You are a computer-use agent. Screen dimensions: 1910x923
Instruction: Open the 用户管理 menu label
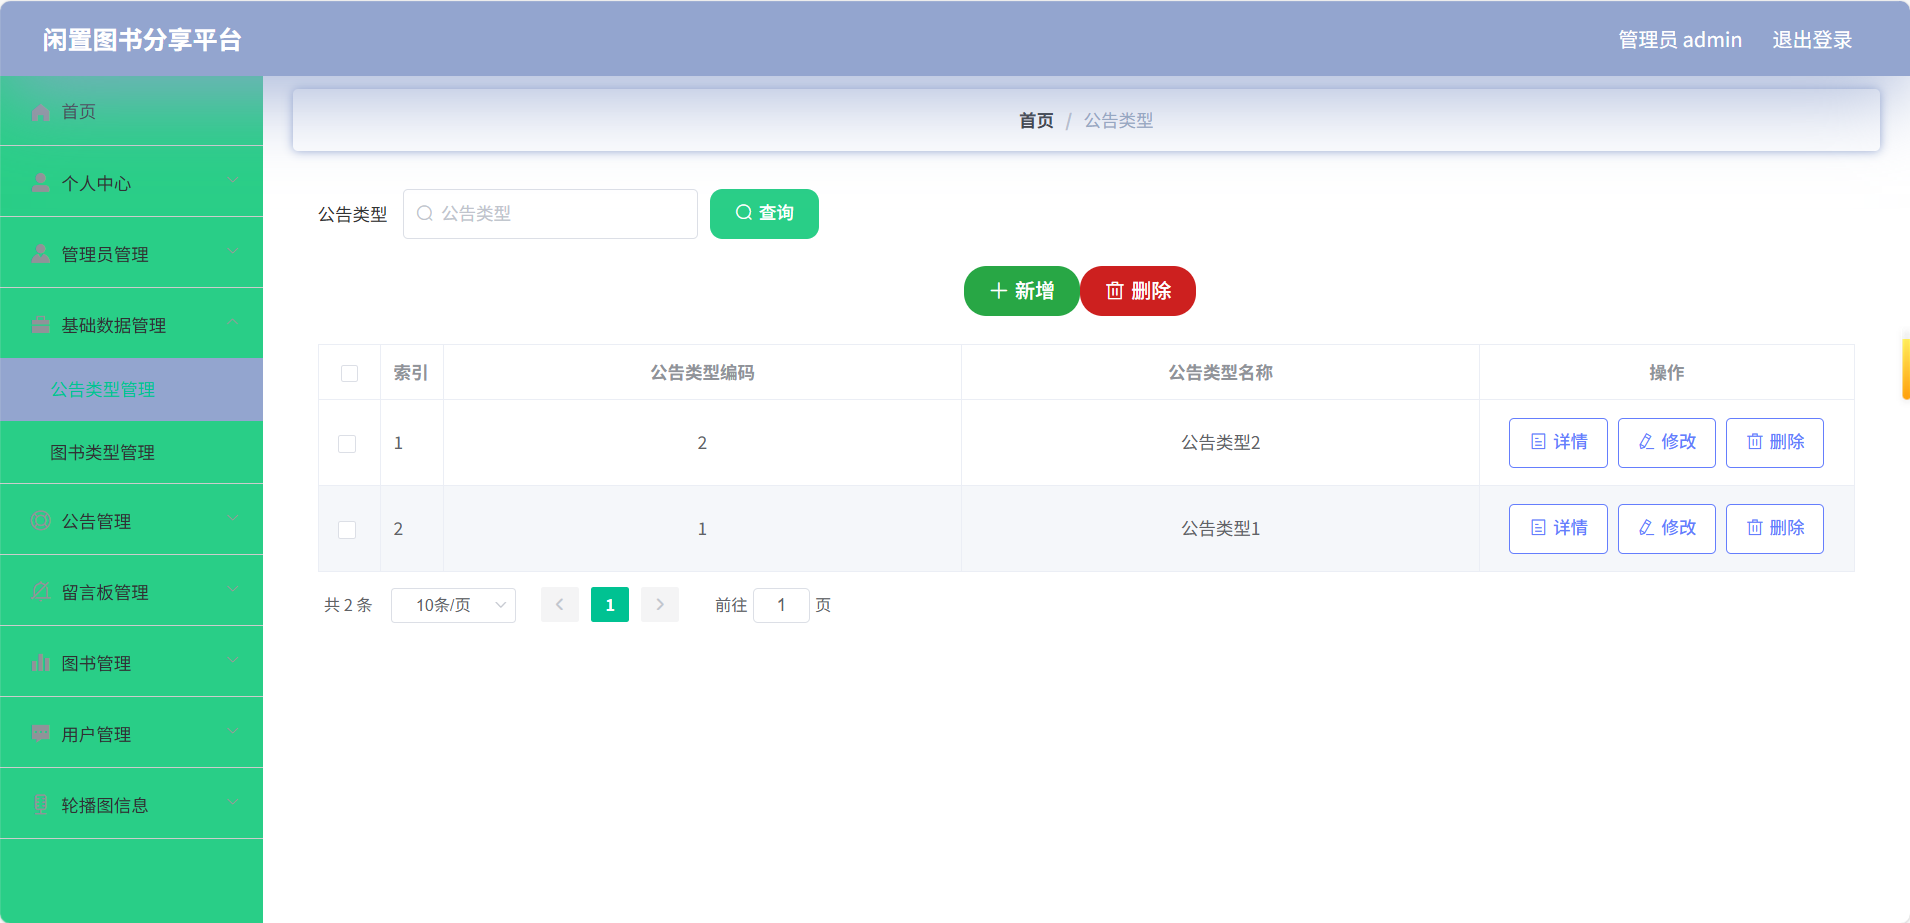[x=96, y=734]
